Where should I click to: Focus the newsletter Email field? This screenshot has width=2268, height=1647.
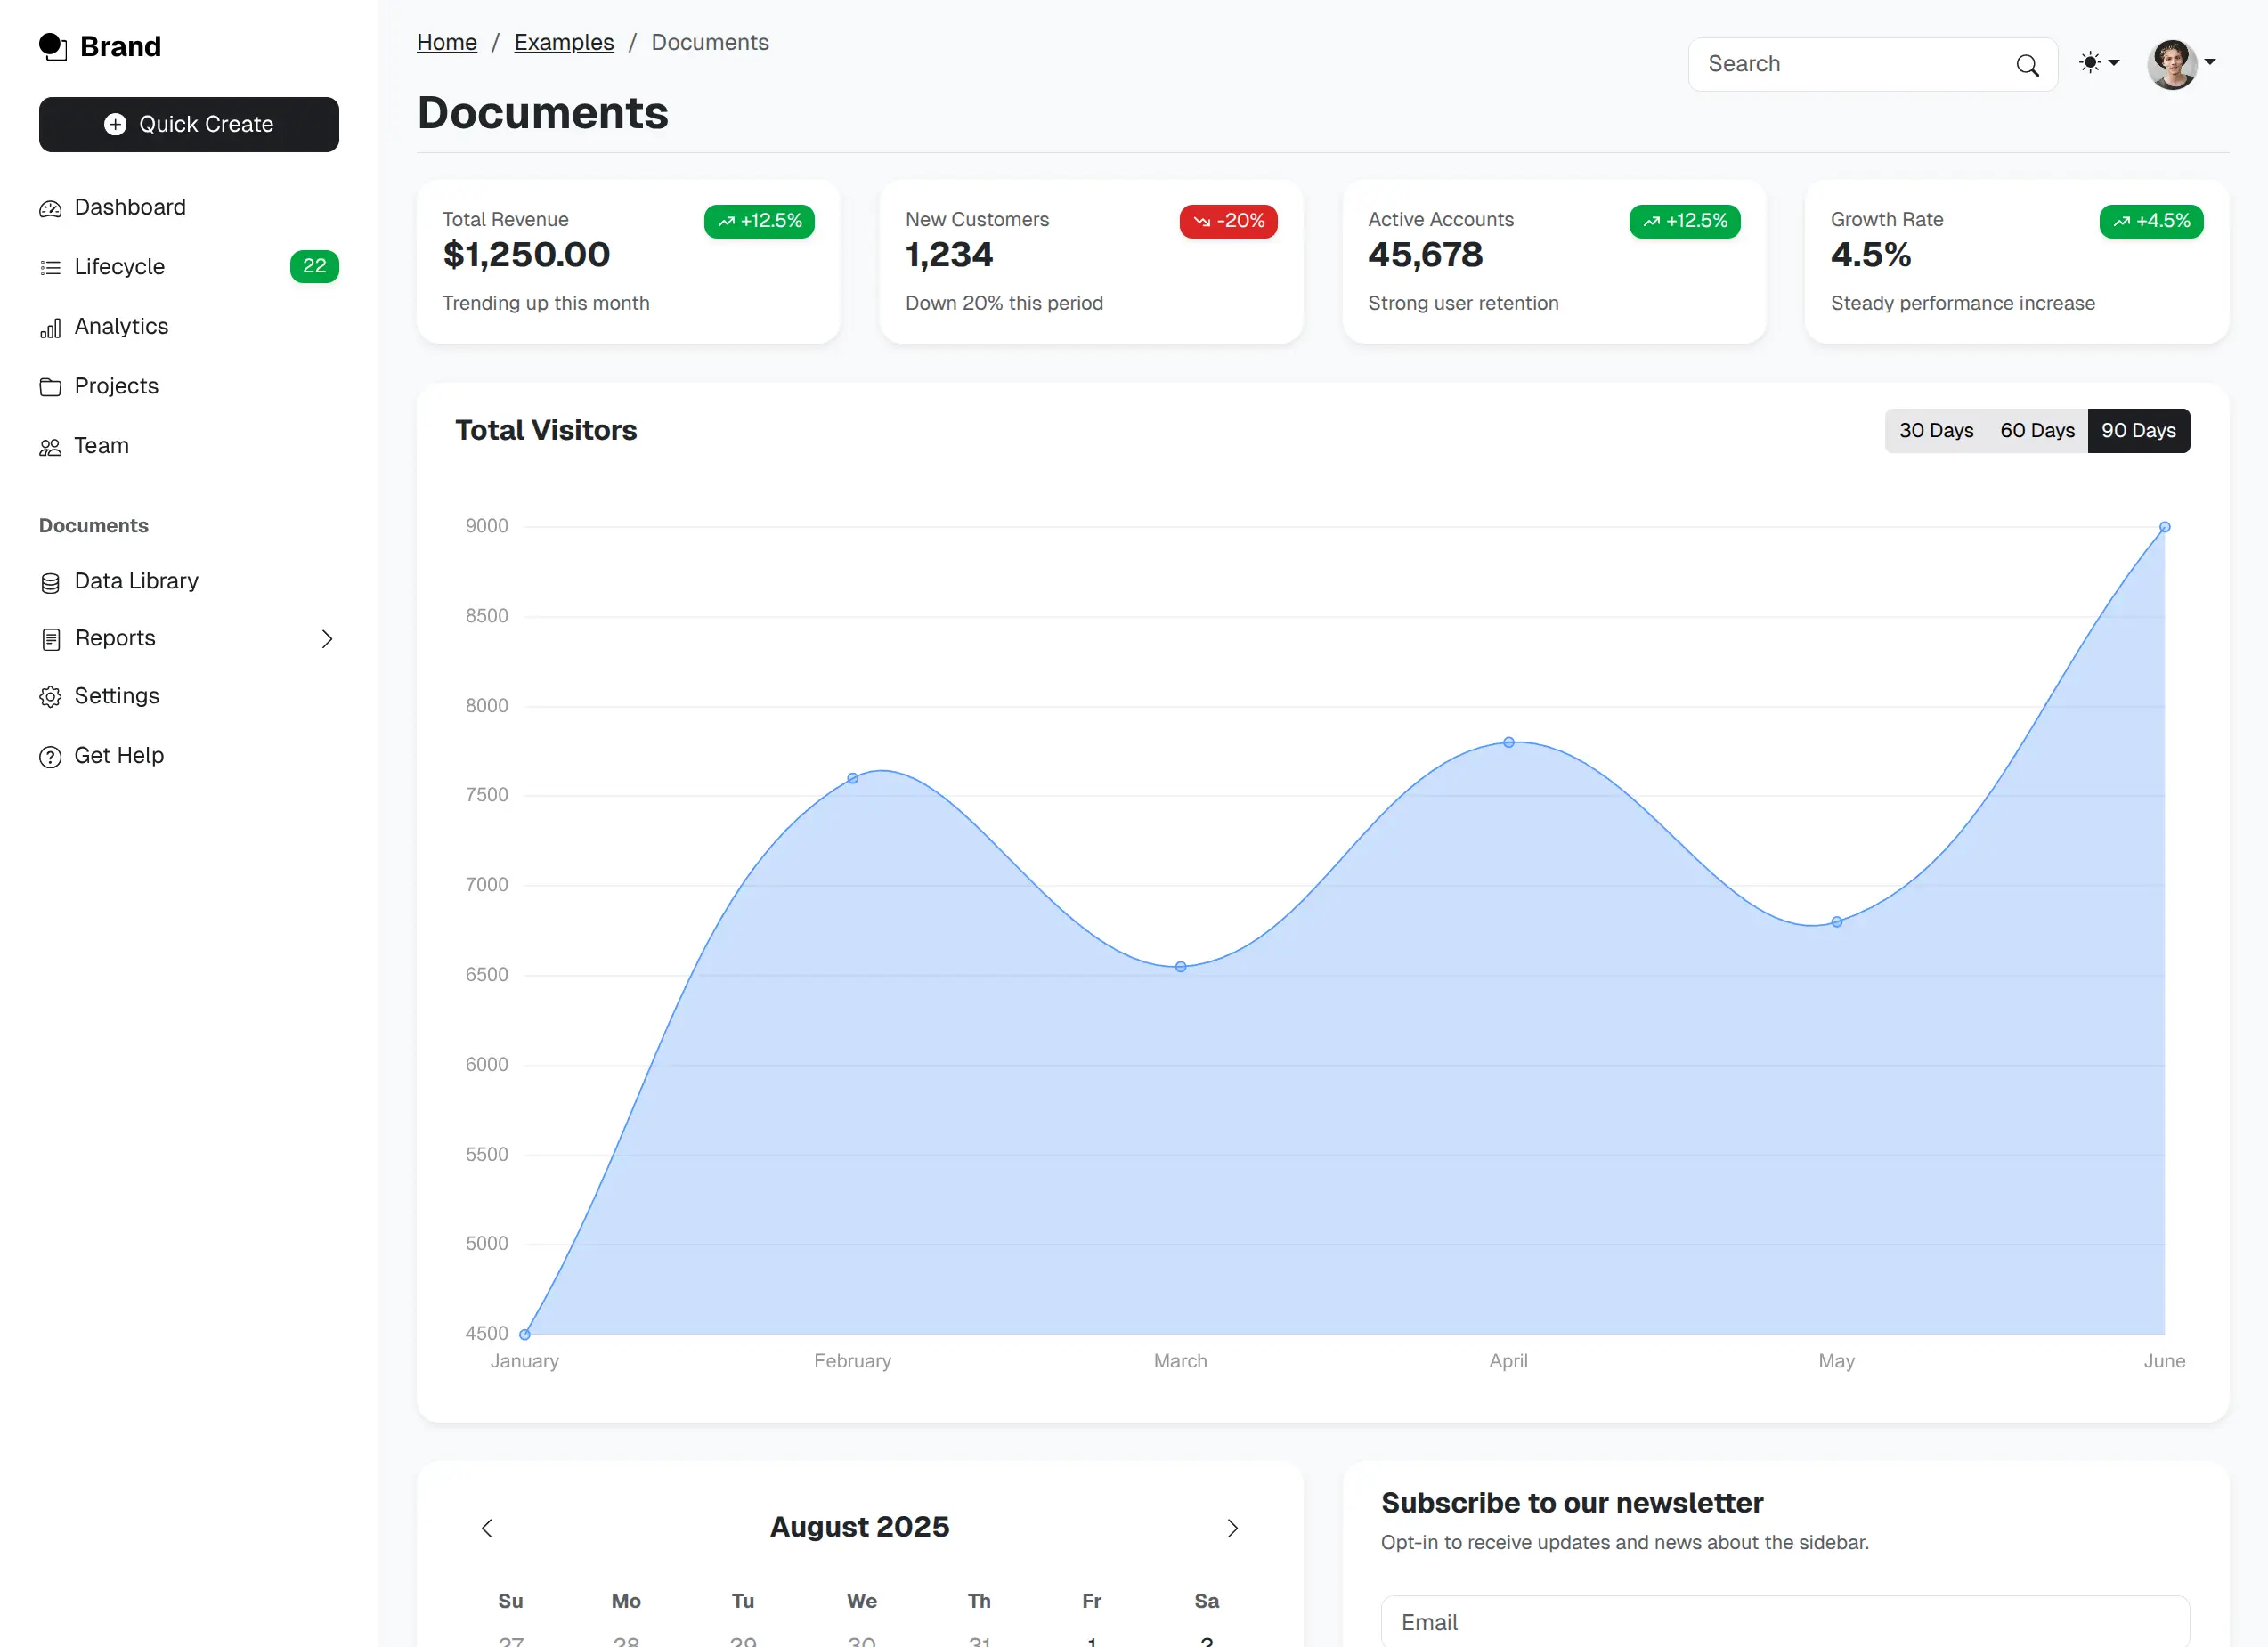tap(1784, 1621)
